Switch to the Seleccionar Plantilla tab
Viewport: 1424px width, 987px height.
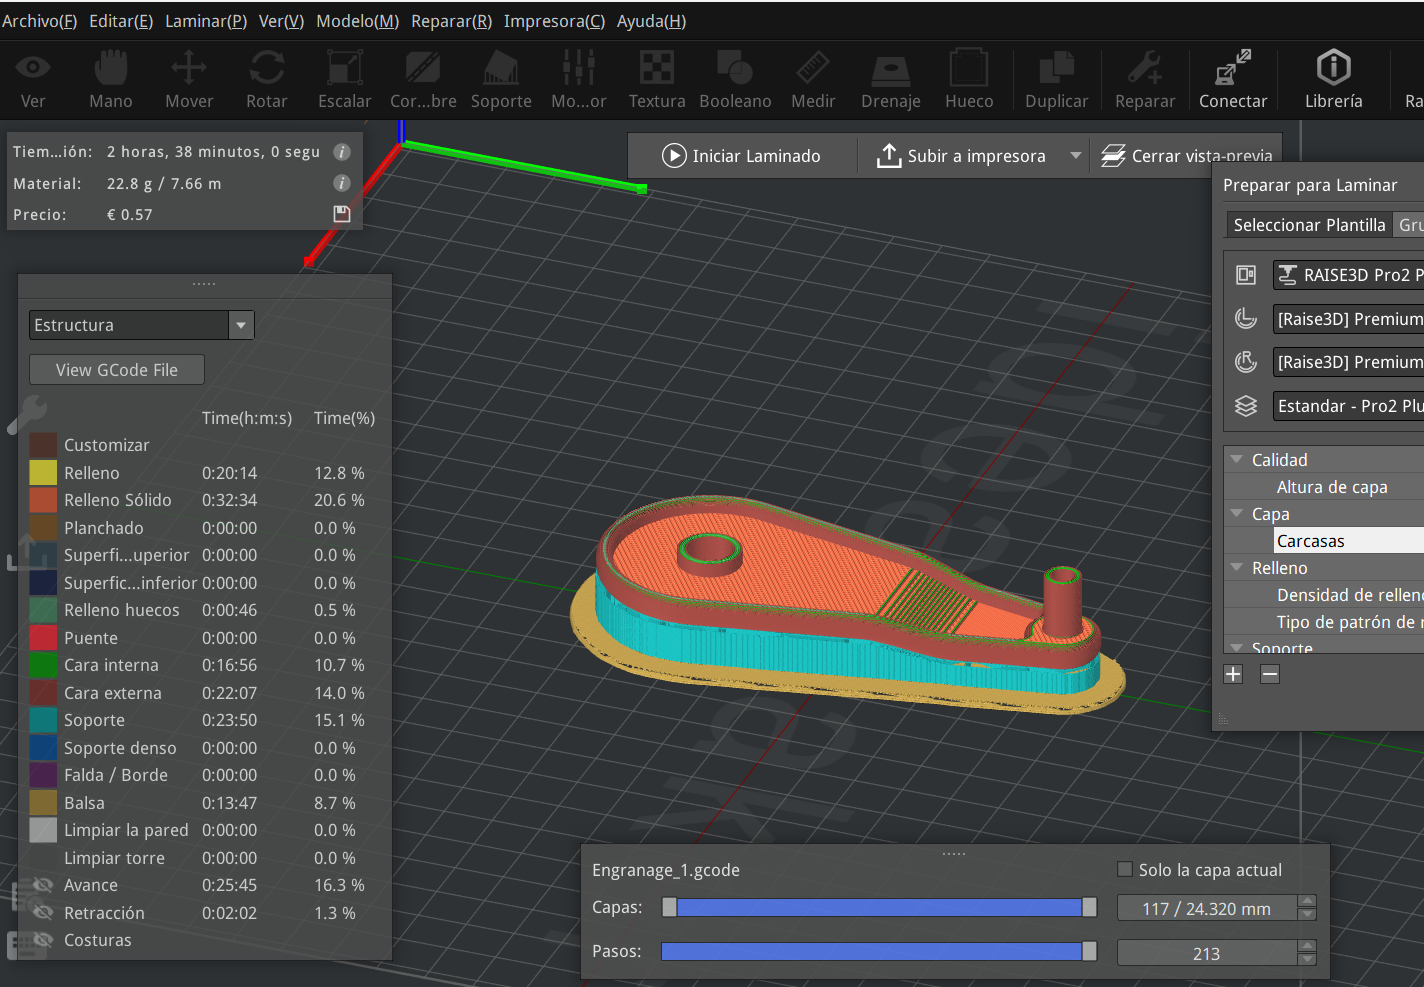[x=1309, y=225]
